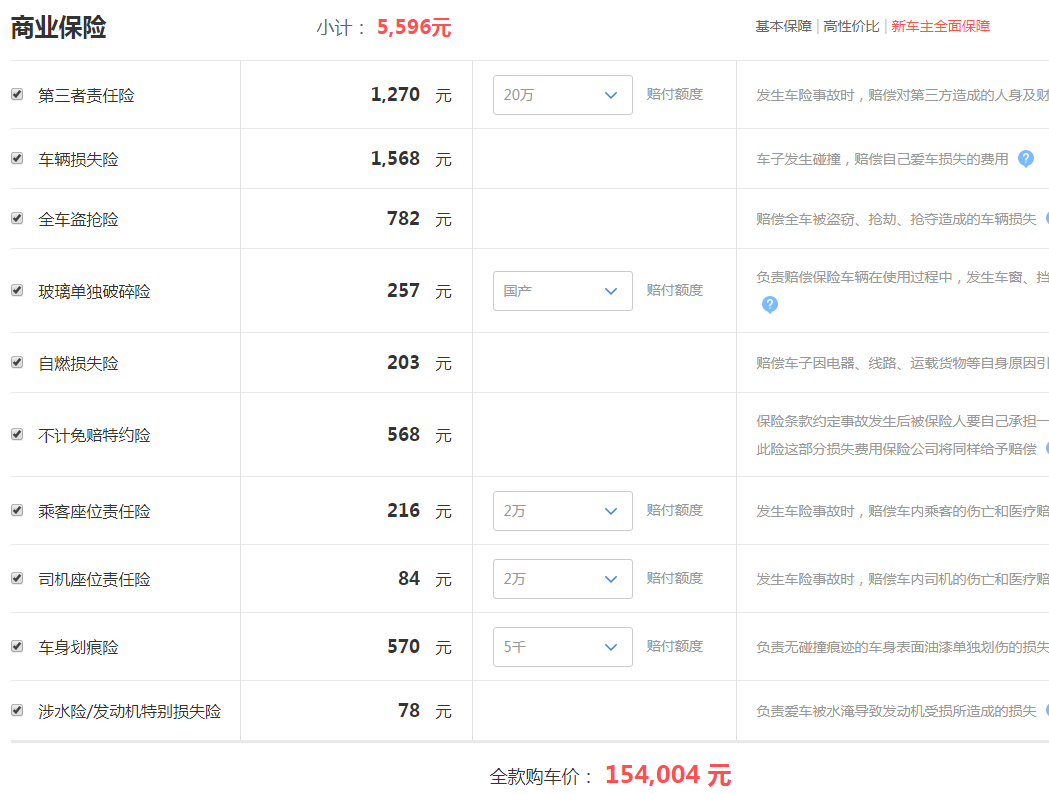Open the 20万 coverage dropdown for 第三者责任险
The width and height of the screenshot is (1049, 794).
pos(563,95)
